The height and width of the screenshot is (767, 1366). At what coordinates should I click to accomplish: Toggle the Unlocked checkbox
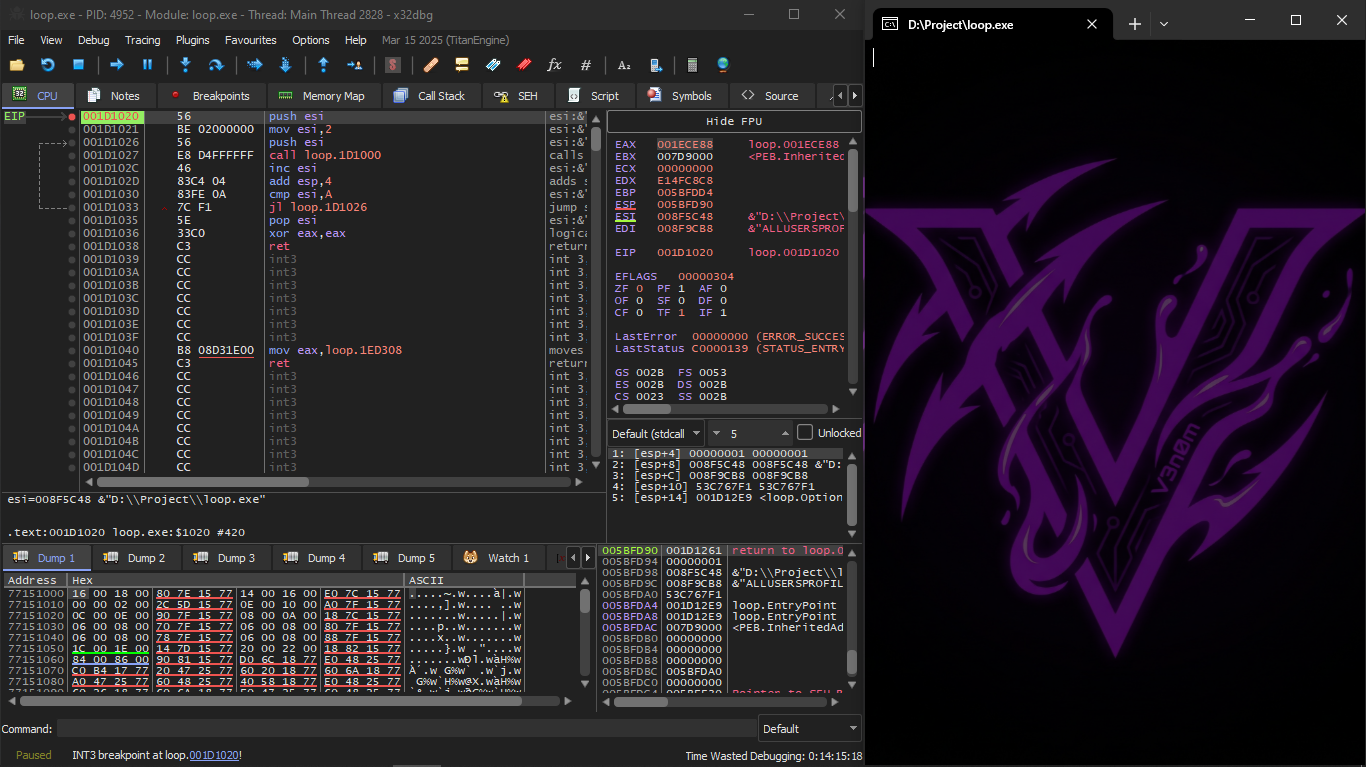tap(805, 433)
